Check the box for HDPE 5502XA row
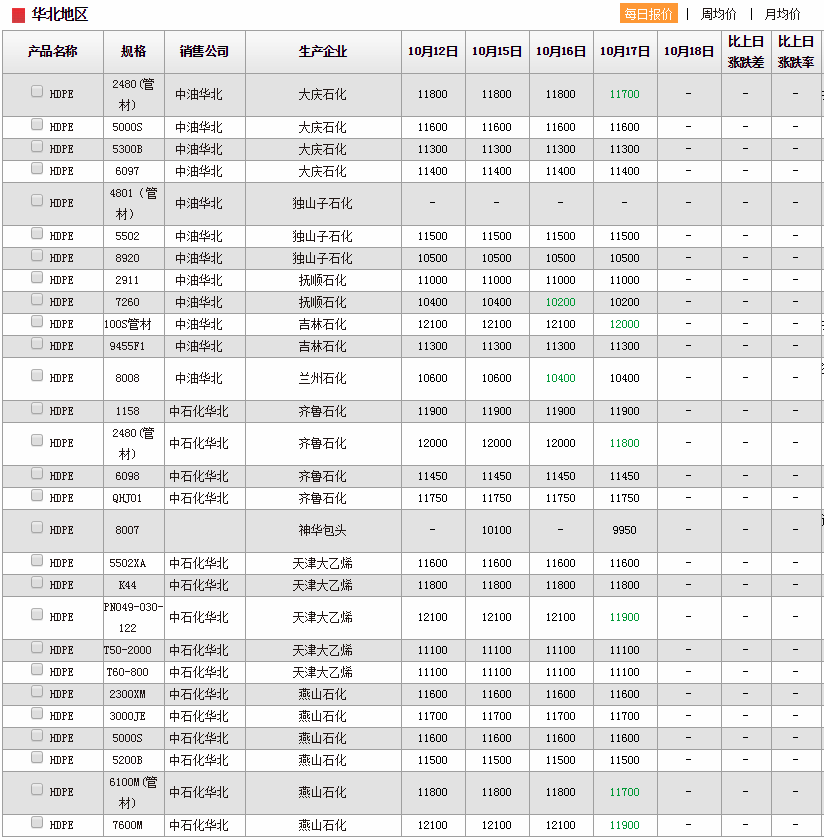 [x=36, y=560]
